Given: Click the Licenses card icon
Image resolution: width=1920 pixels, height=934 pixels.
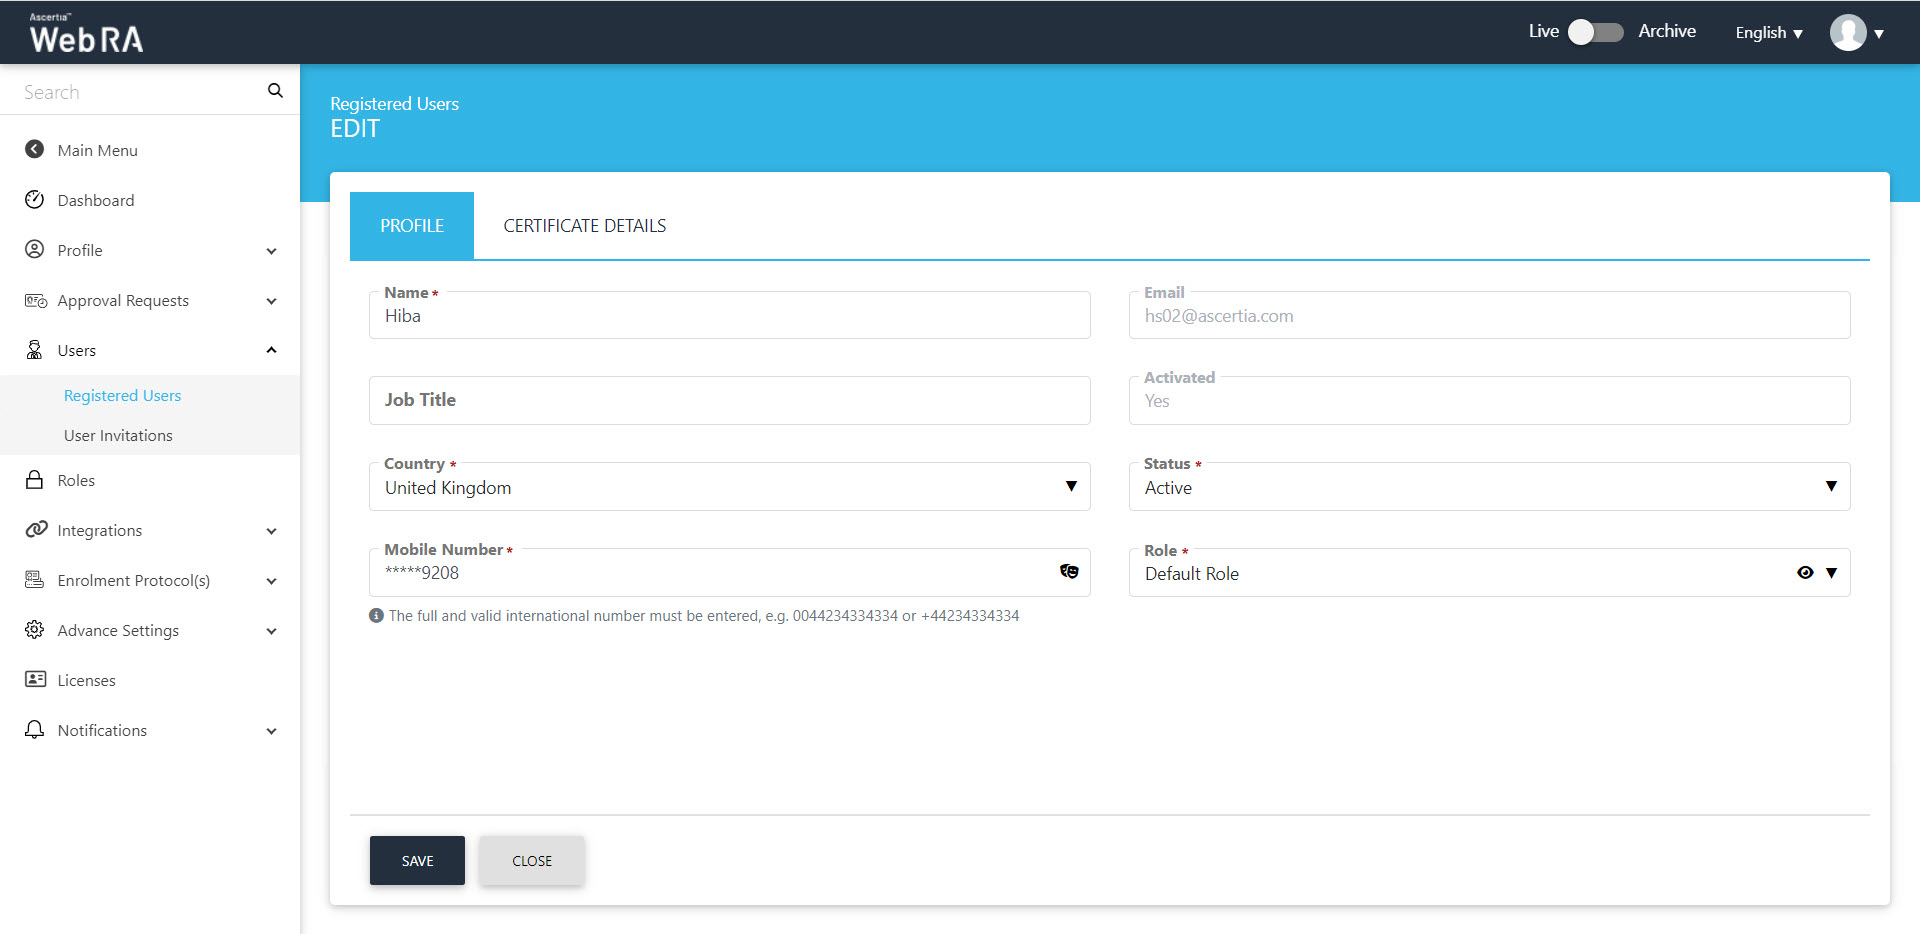Looking at the screenshot, I should point(35,680).
